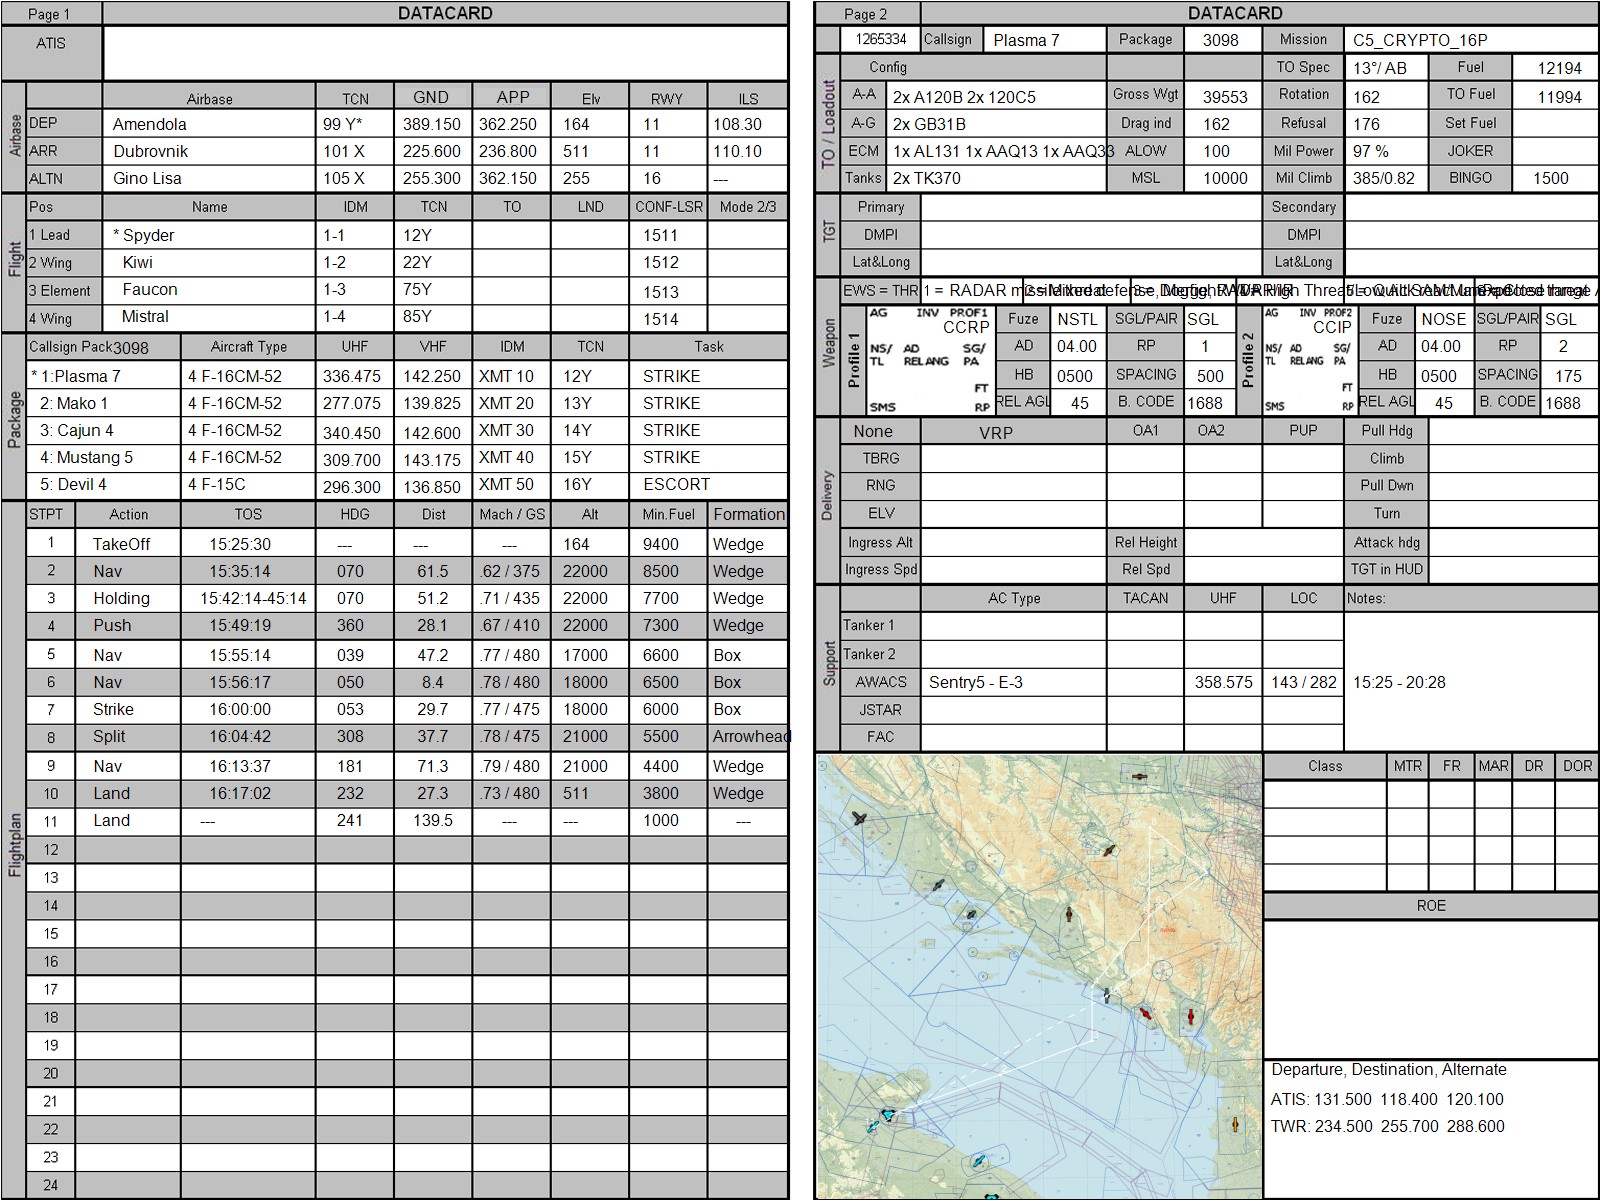The width and height of the screenshot is (1600, 1200).
Task: Toggle INV label in Profile 1 SMS panel
Action: tap(927, 313)
